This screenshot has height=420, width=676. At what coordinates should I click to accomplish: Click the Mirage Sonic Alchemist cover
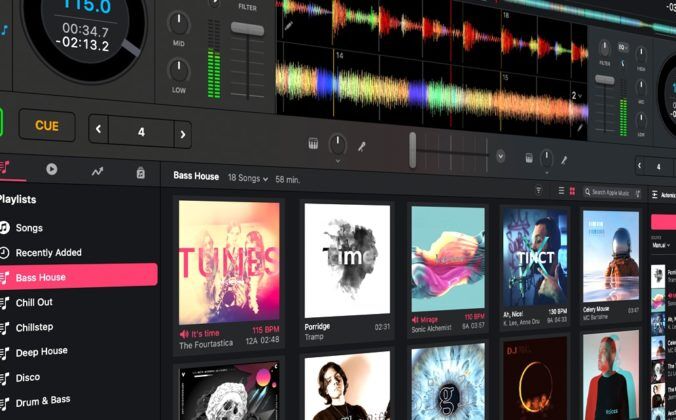click(x=448, y=259)
